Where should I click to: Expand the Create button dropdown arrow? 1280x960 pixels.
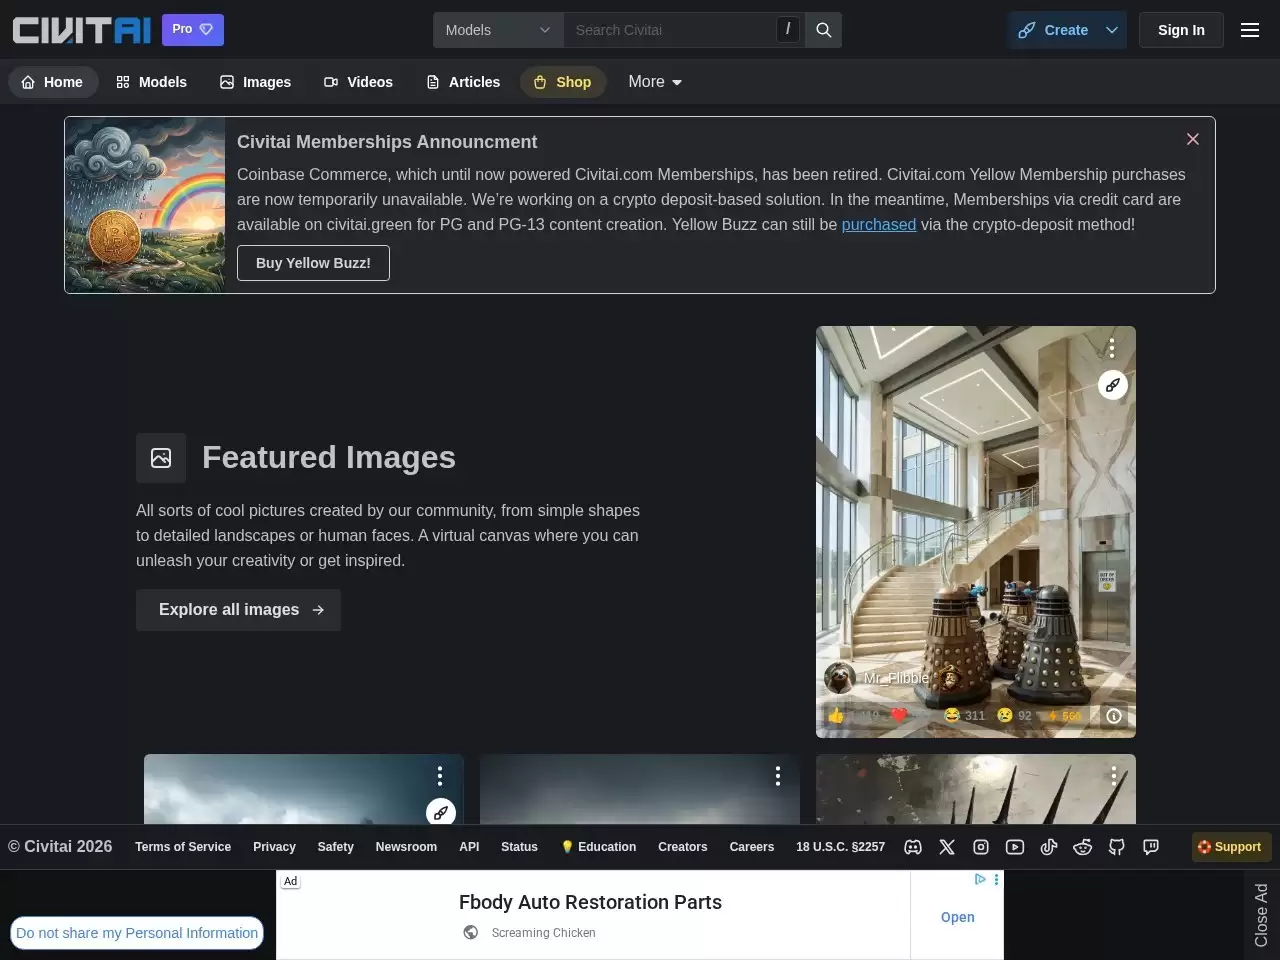pos(1112,30)
